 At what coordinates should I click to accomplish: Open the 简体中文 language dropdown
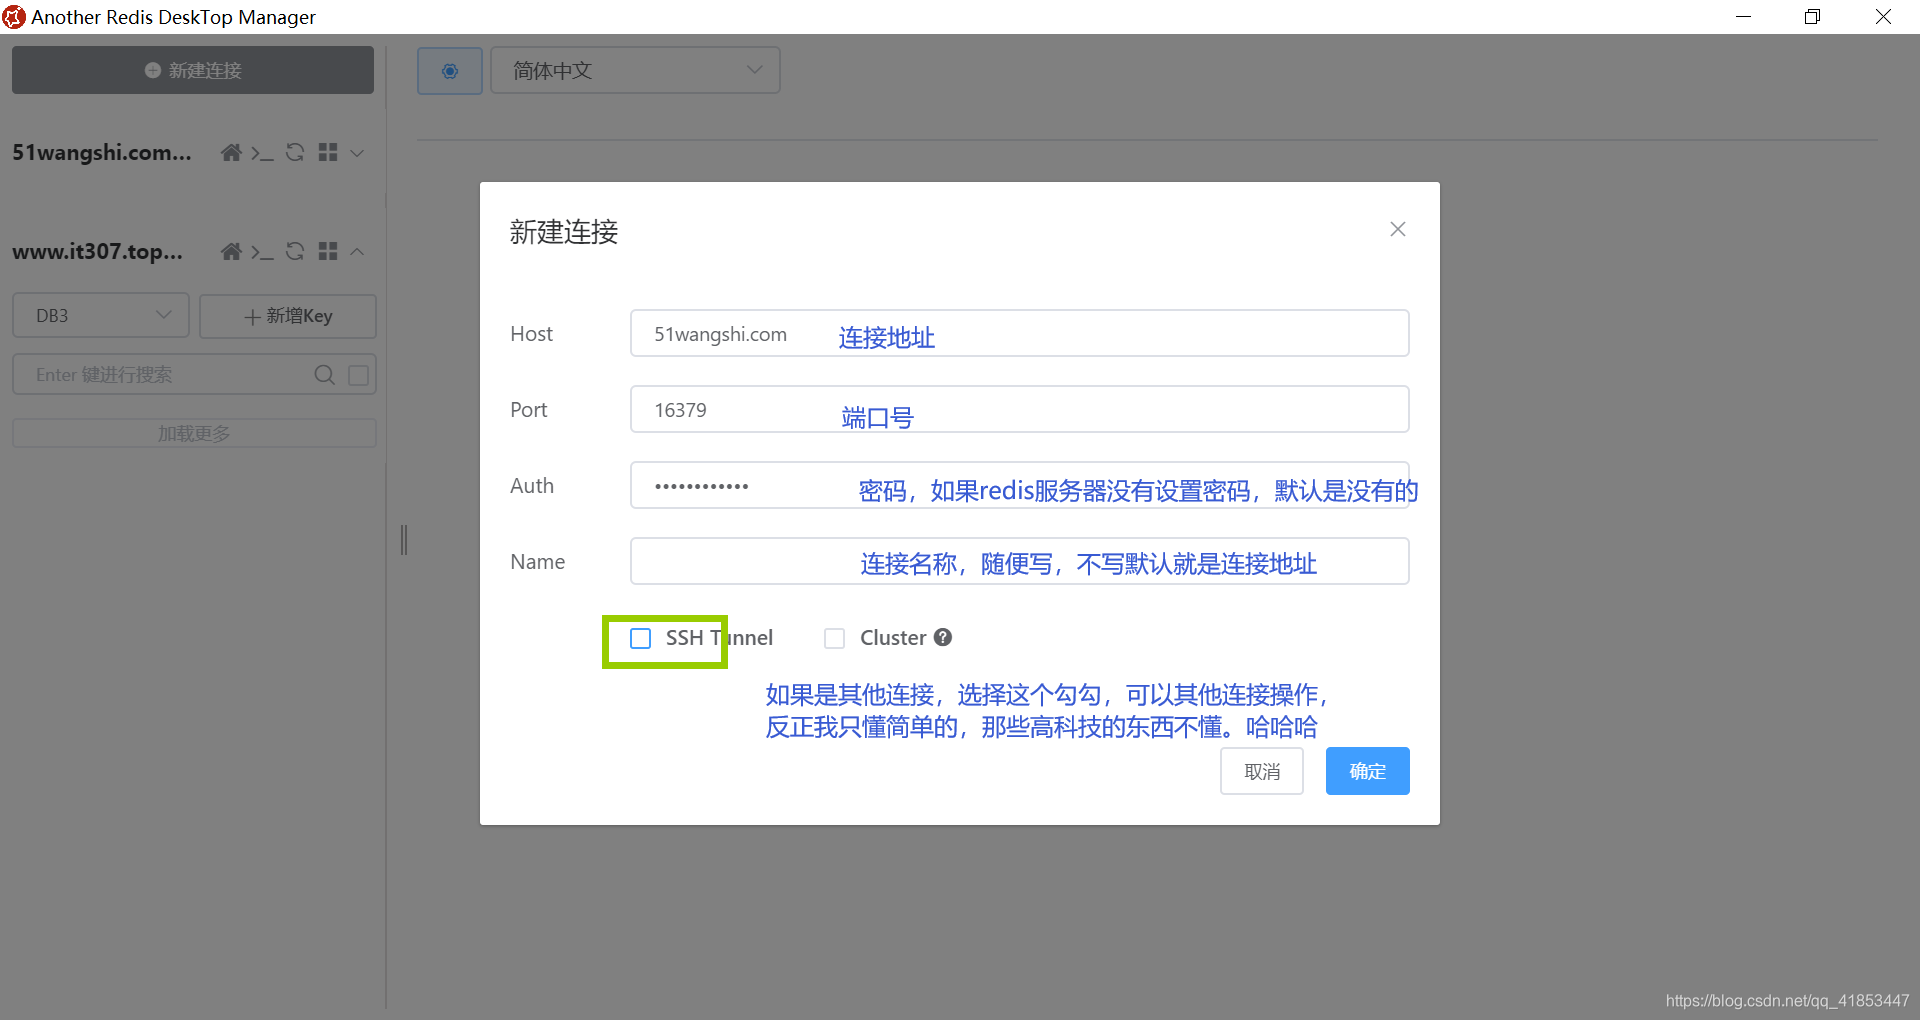[x=635, y=71]
